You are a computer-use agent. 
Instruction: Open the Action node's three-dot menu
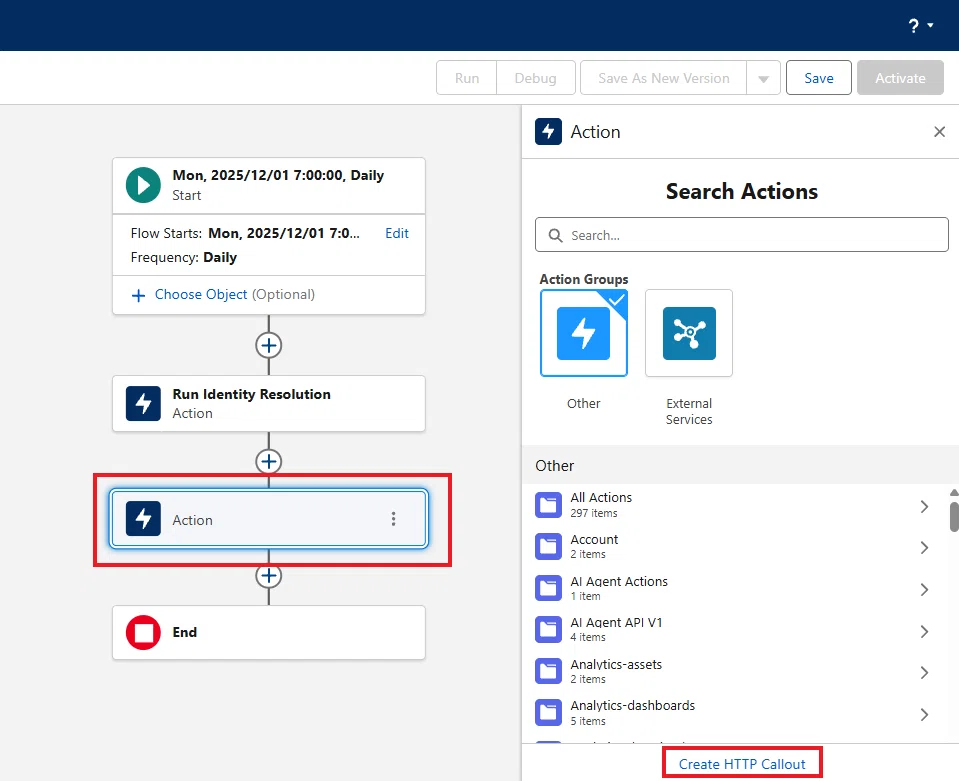393,519
